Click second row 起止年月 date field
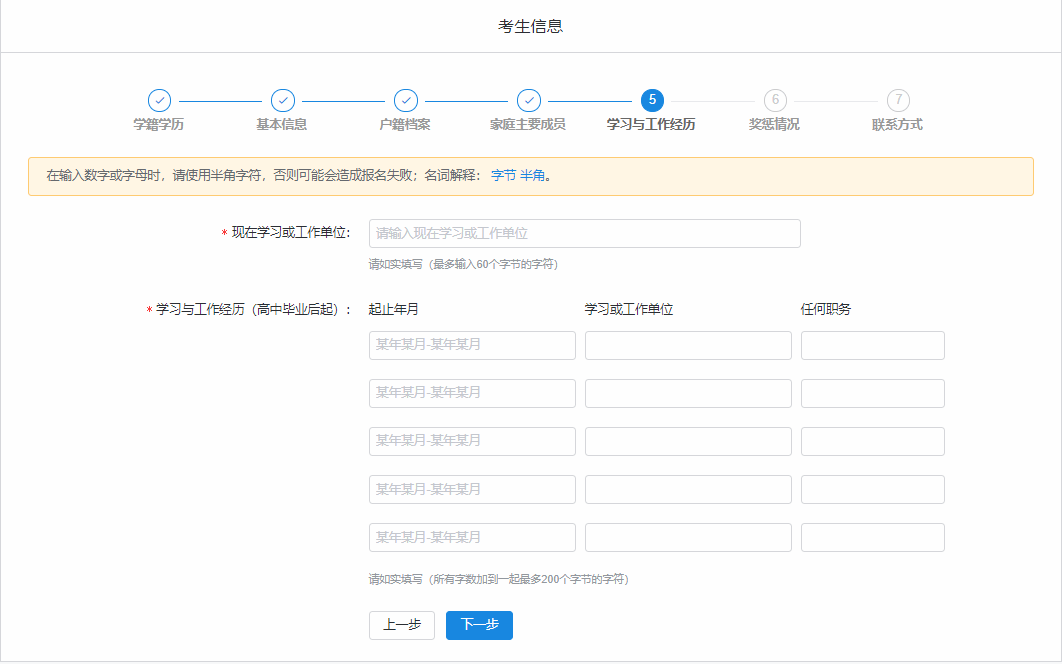Viewport: 1062px width, 664px height. [x=472, y=393]
